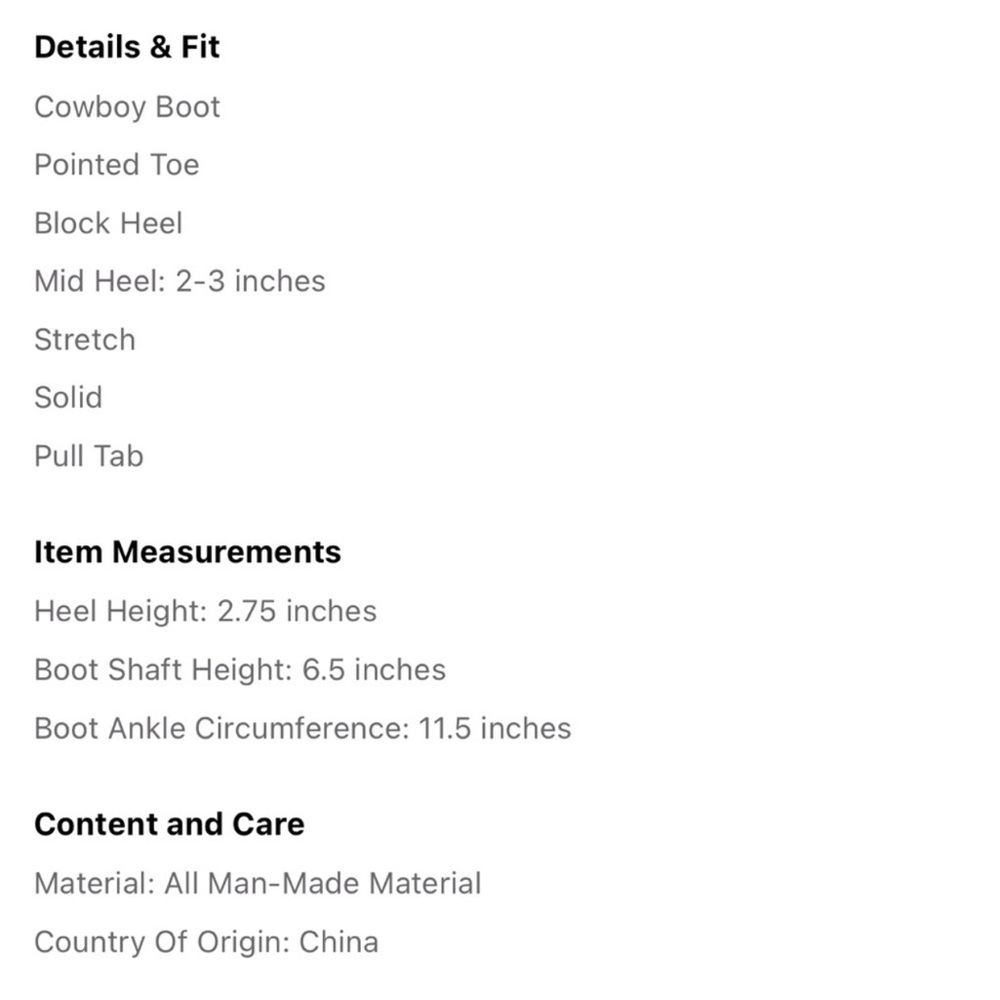
Task: Click Heel Height: 2.75 inches
Action: pos(205,611)
